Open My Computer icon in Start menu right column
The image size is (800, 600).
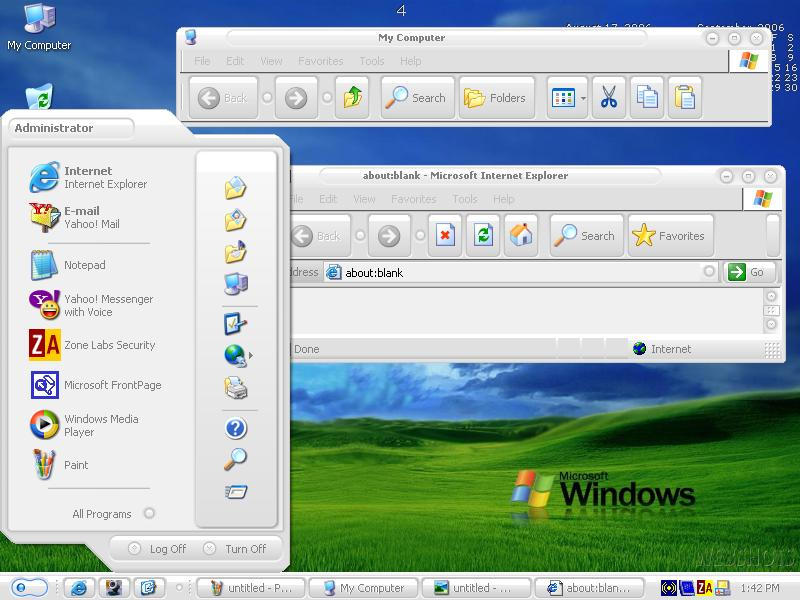pyautogui.click(x=235, y=284)
